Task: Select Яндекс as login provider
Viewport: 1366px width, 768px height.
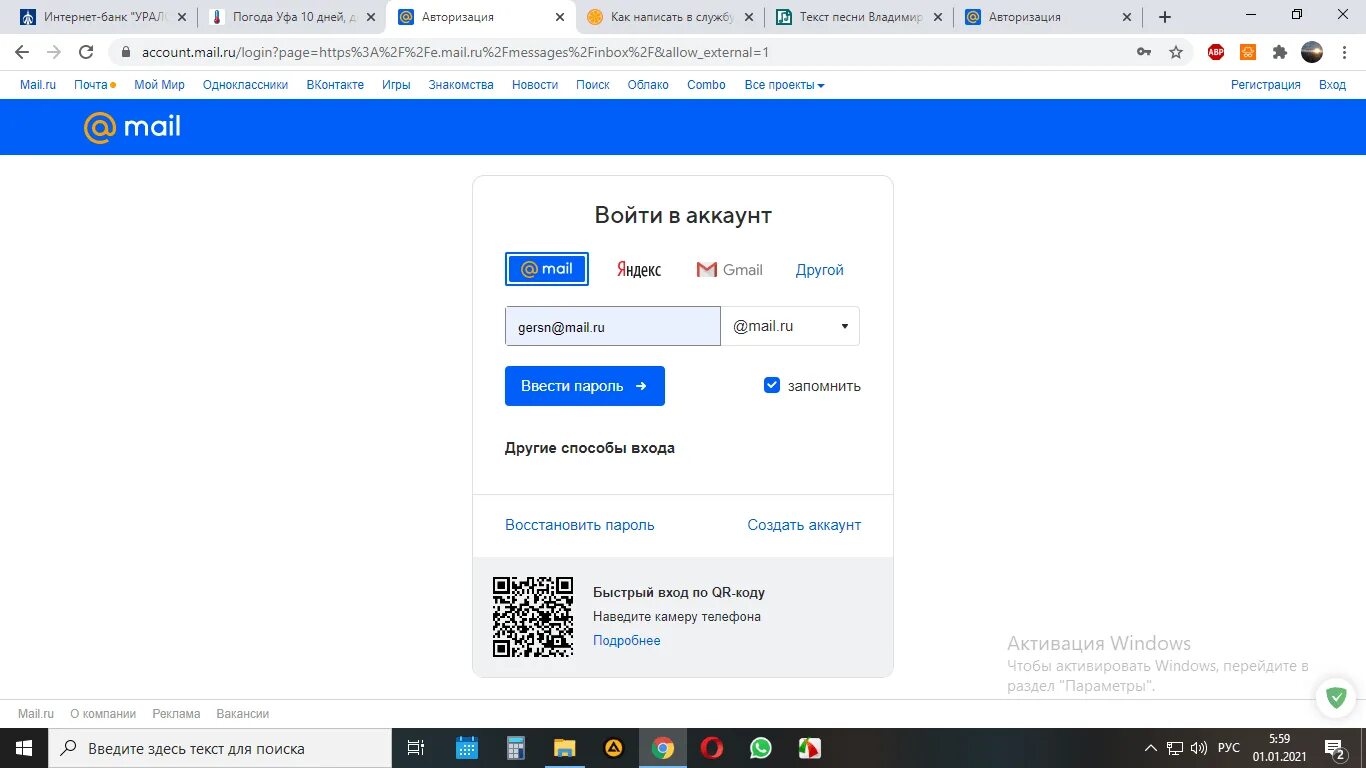Action: (639, 270)
